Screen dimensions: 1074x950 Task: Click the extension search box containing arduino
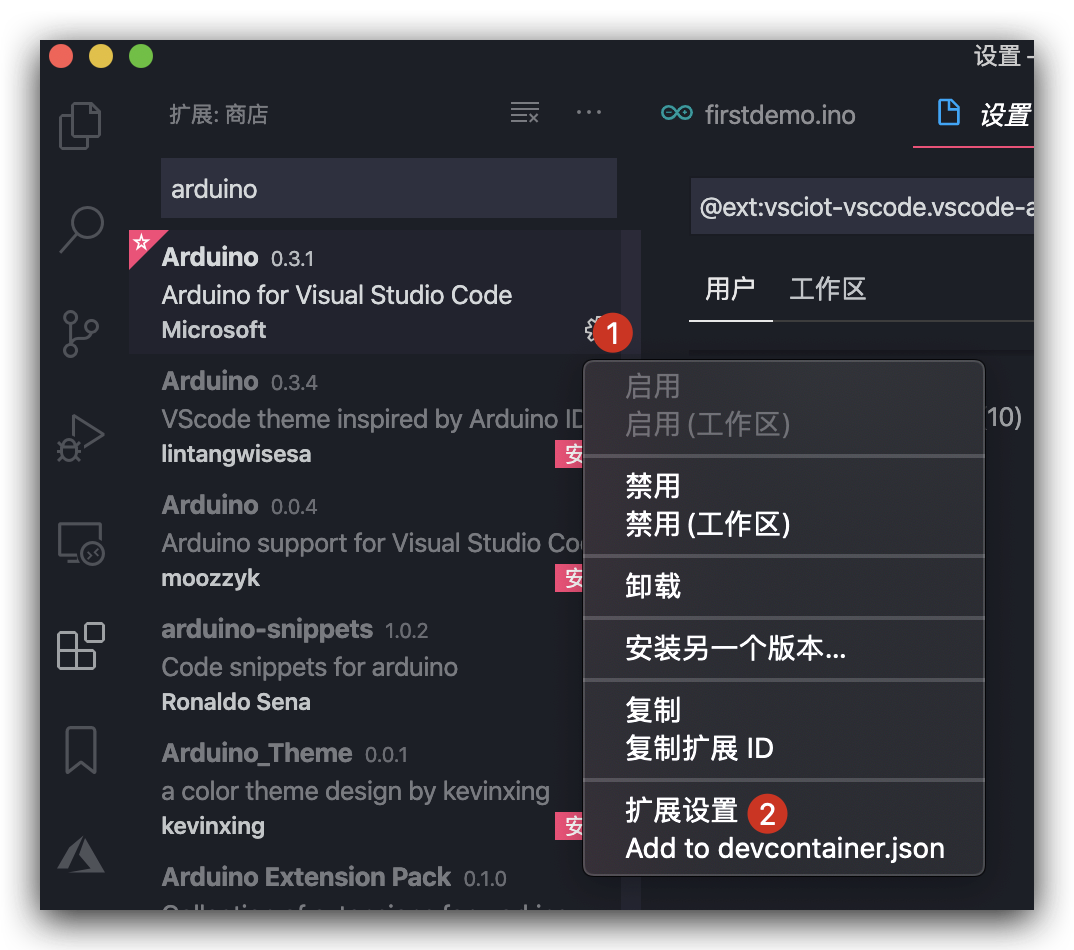pos(388,188)
